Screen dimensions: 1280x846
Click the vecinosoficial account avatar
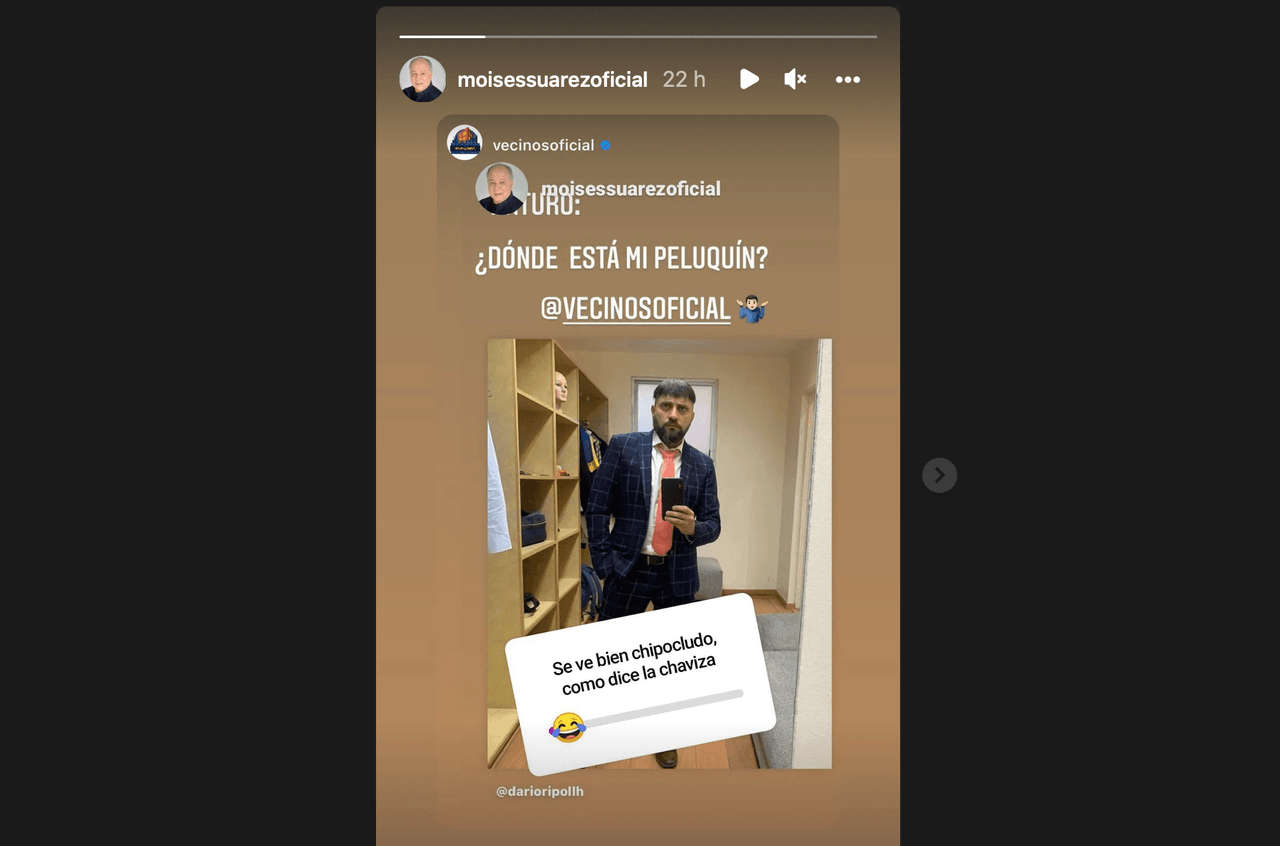click(465, 143)
